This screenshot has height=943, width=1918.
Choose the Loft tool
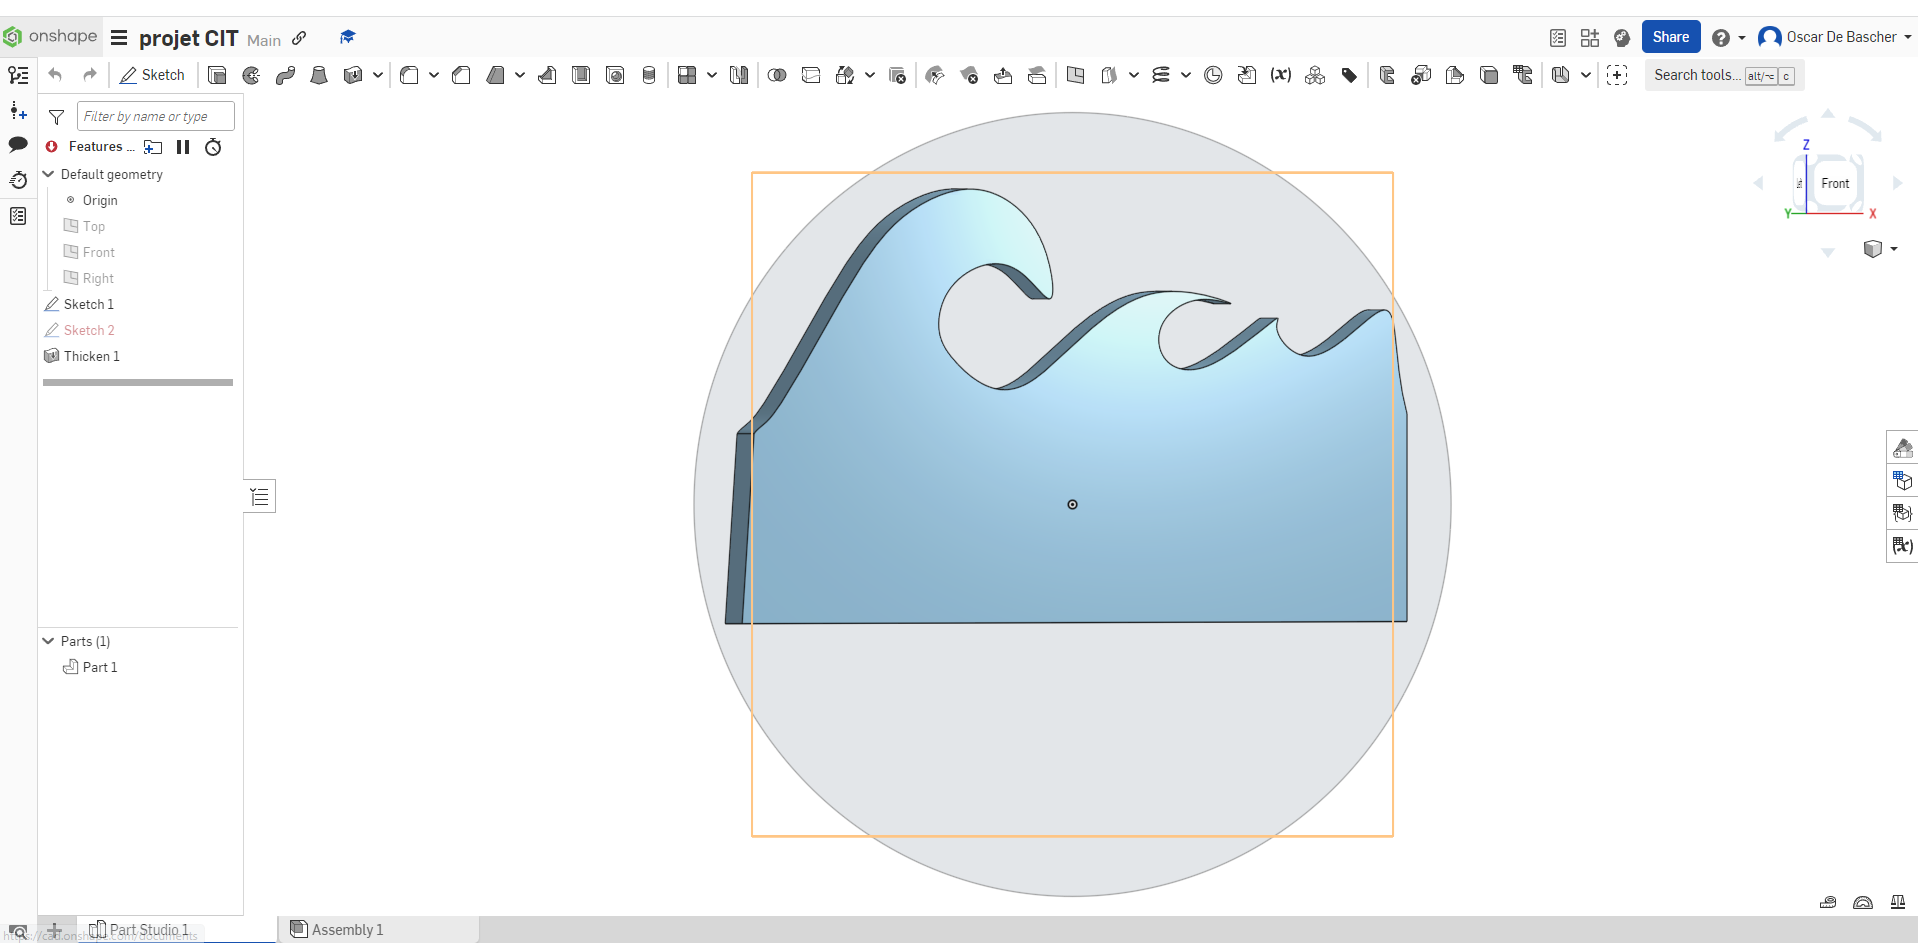pyautogui.click(x=319, y=75)
